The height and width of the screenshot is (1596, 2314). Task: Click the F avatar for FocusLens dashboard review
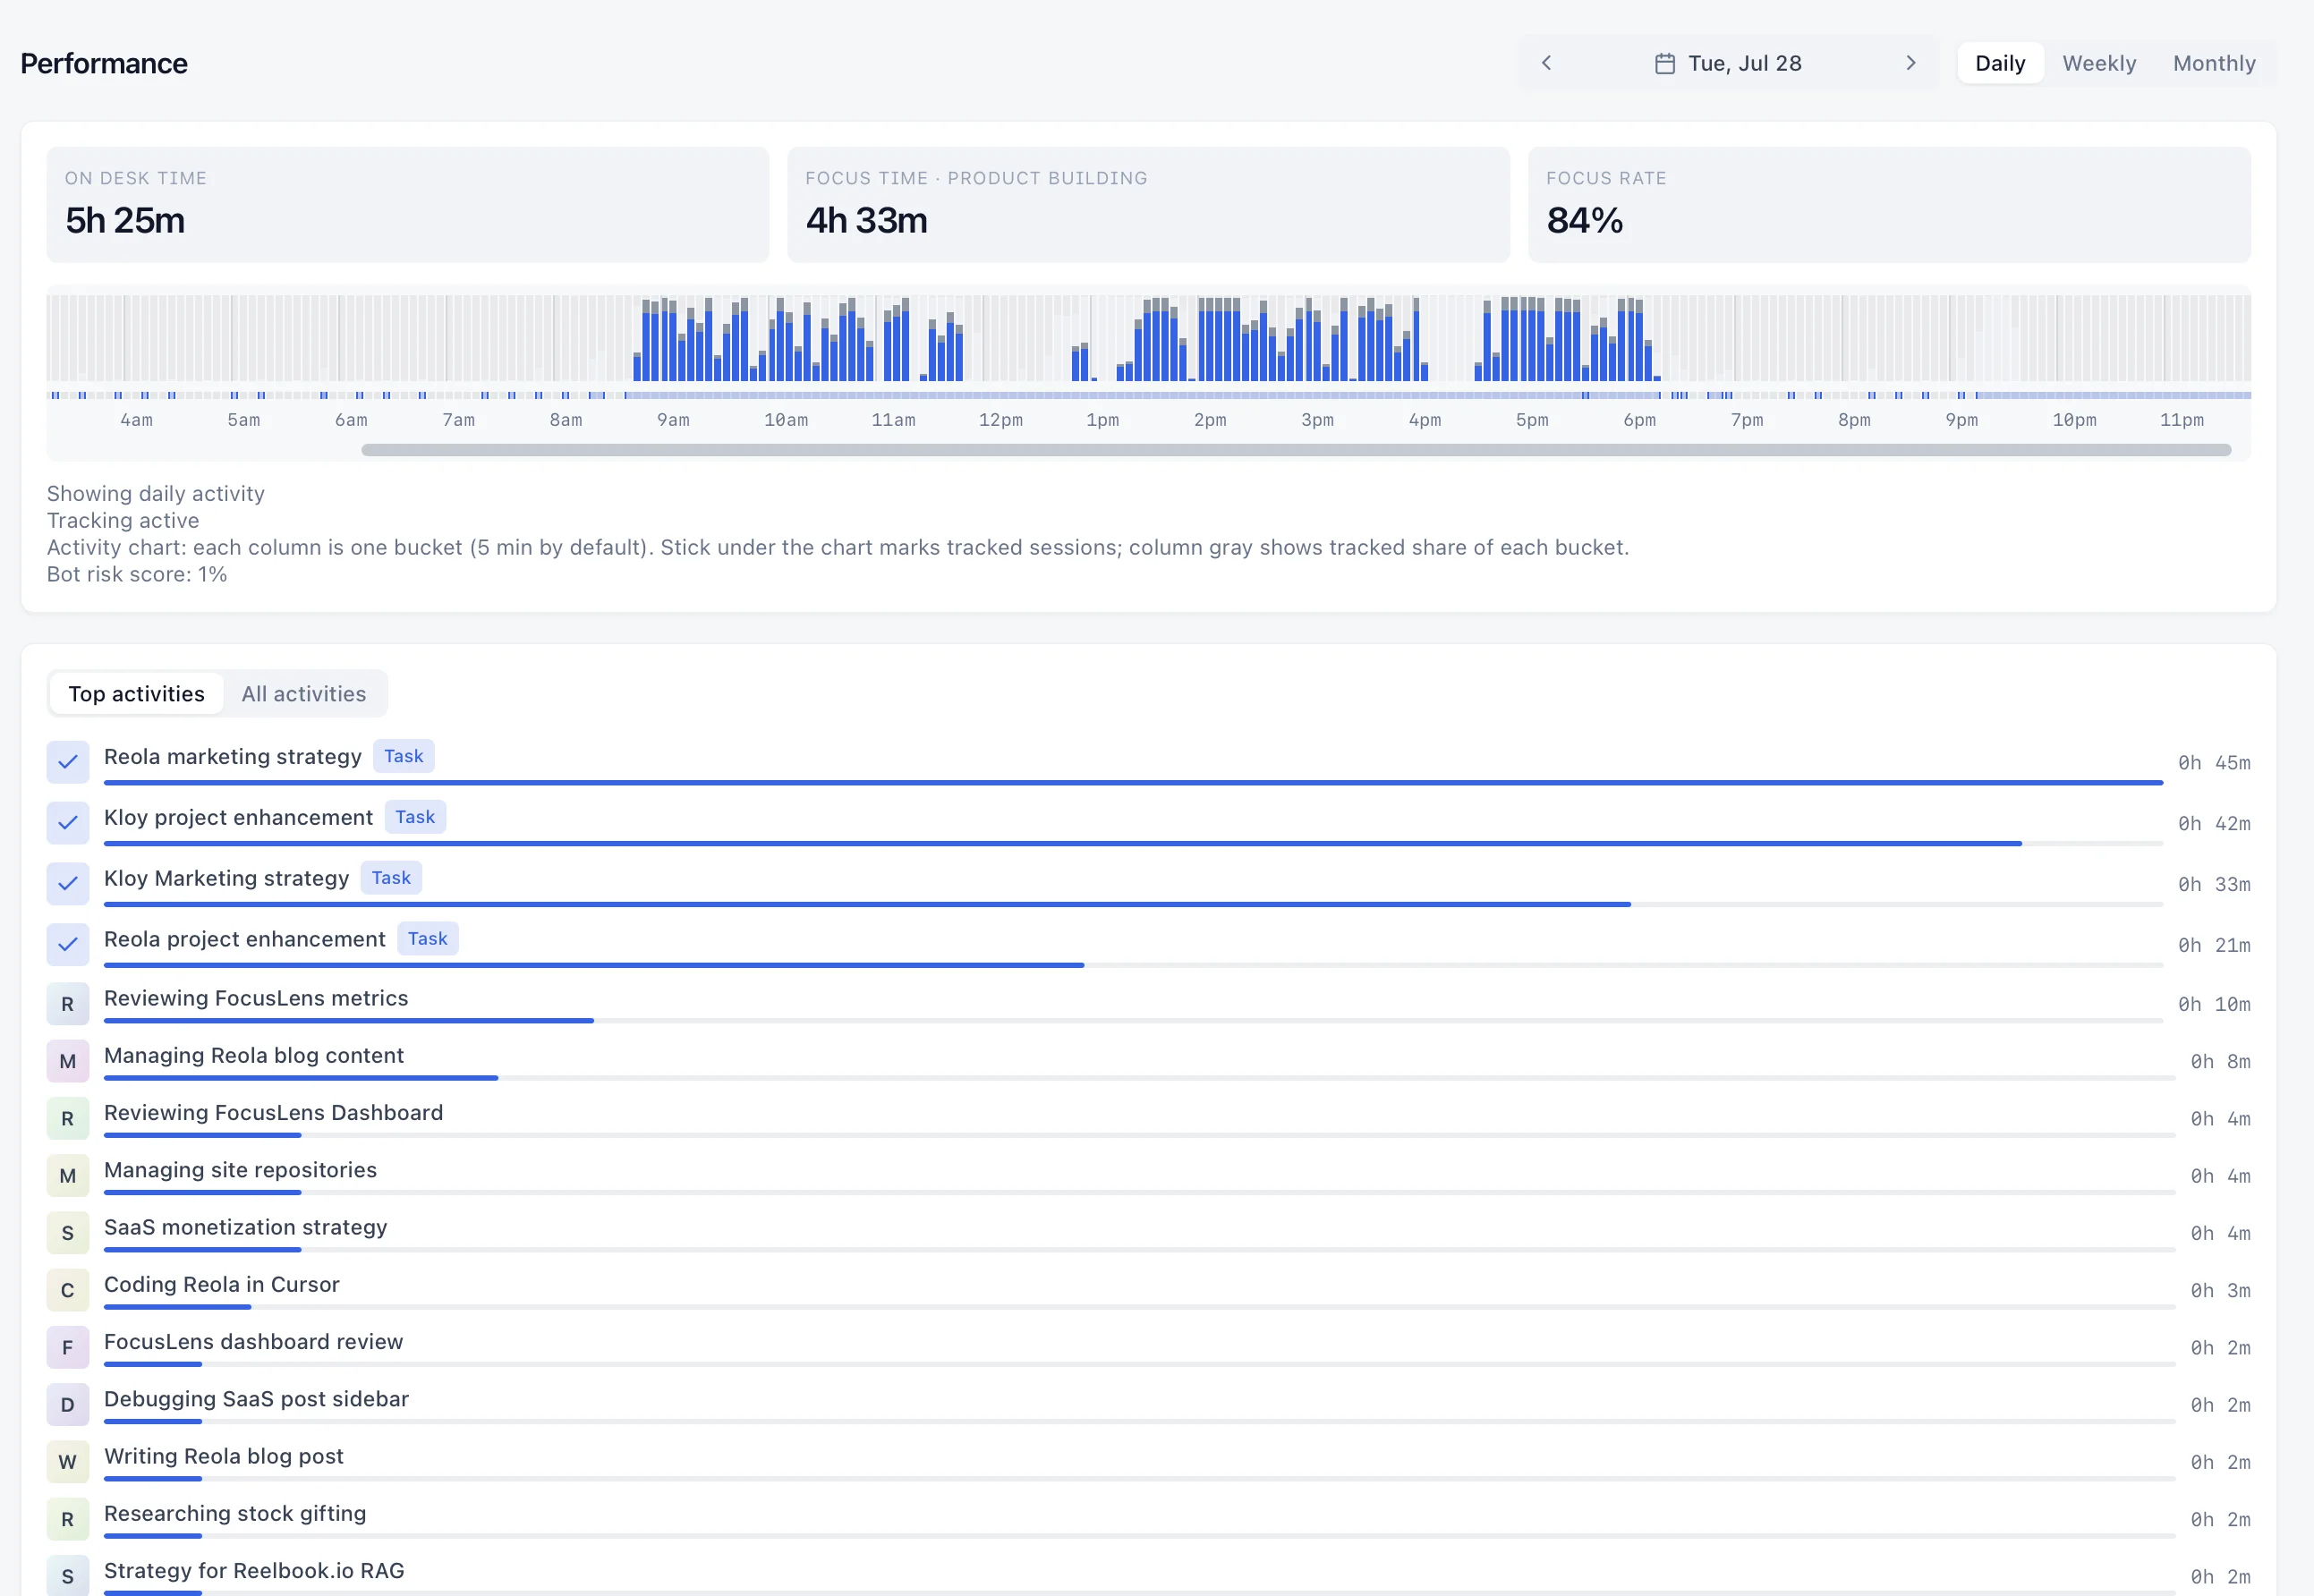pos(68,1347)
